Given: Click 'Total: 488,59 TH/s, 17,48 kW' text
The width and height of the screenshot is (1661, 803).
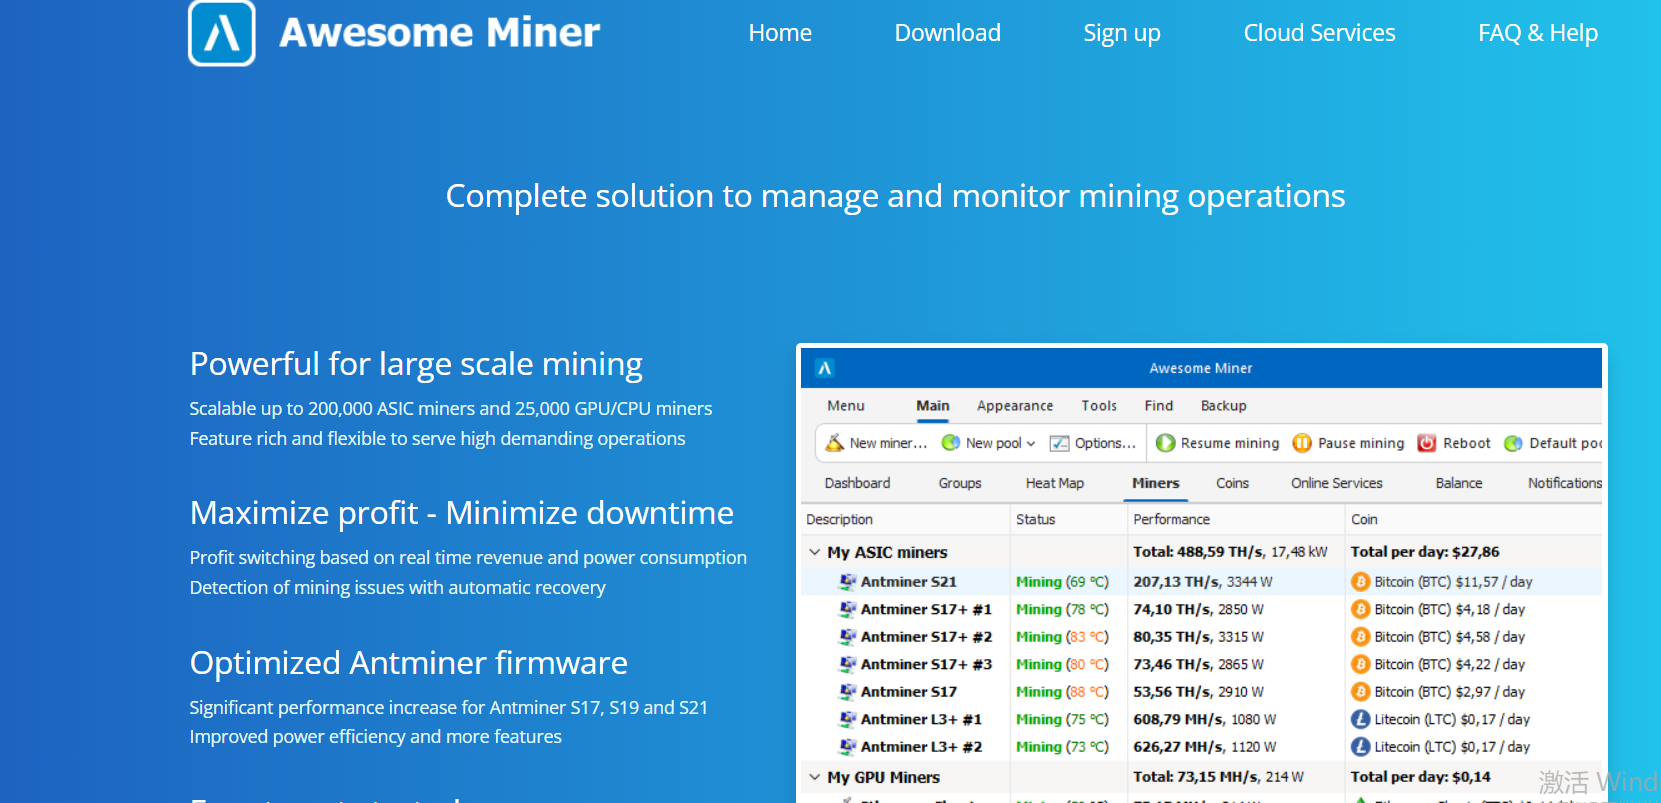Looking at the screenshot, I should pyautogui.click(x=1230, y=552).
